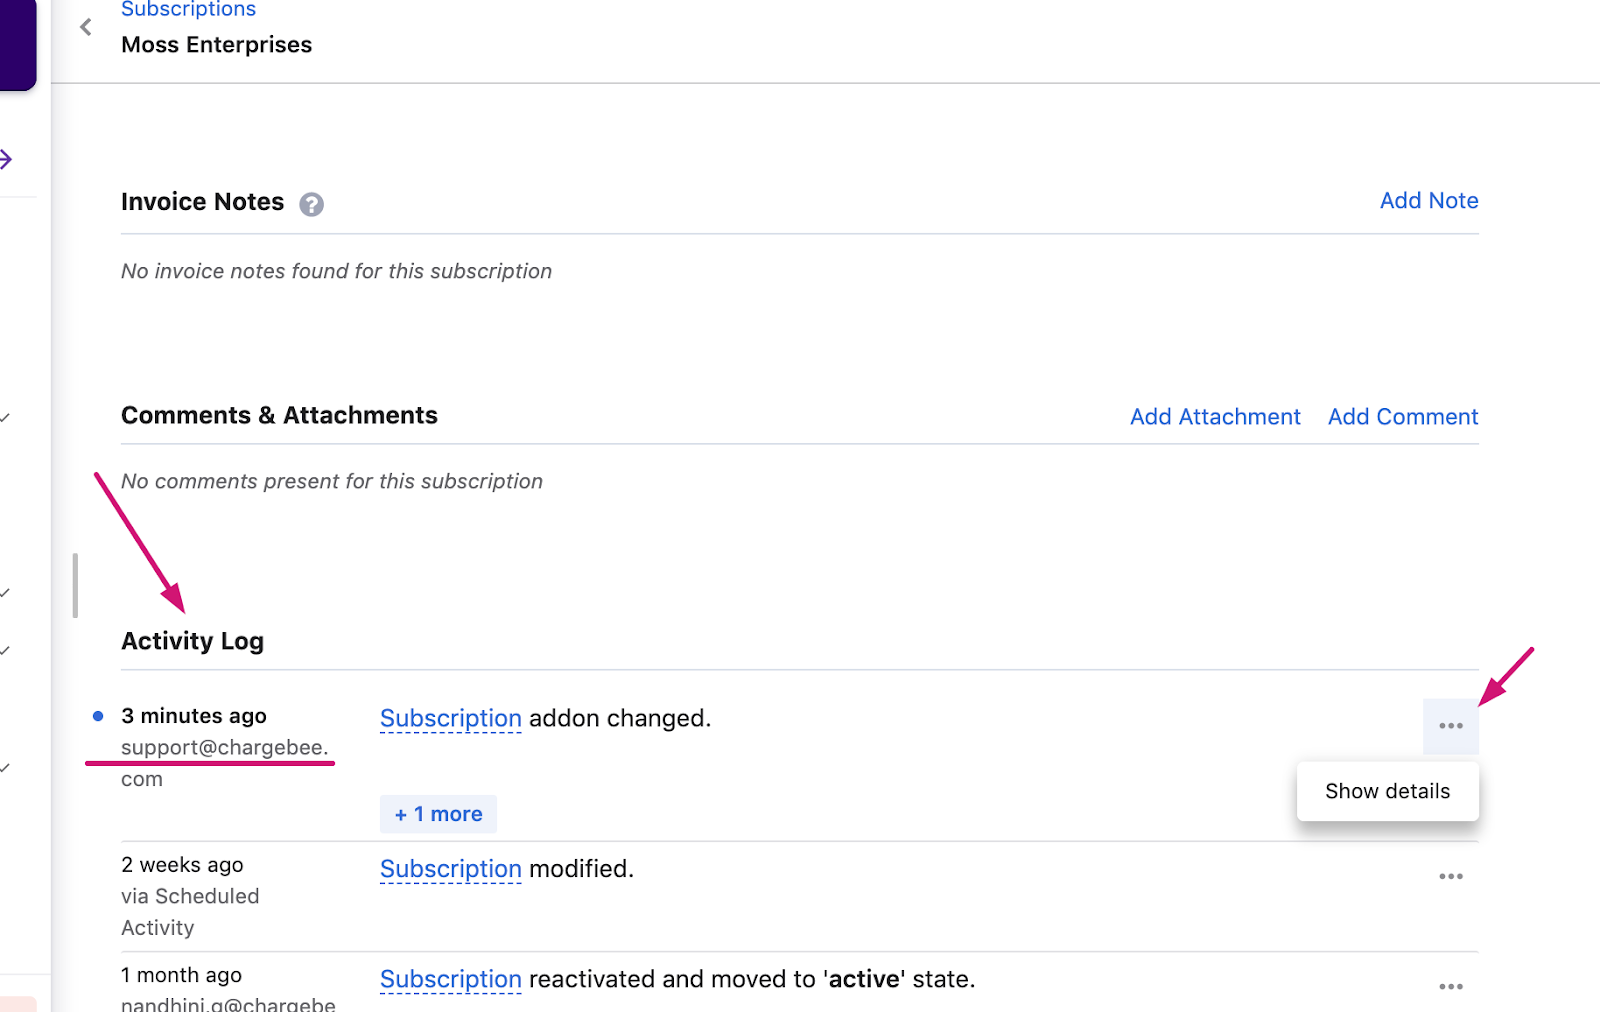Expand the + 1 more activity details
1600x1012 pixels.
click(438, 814)
